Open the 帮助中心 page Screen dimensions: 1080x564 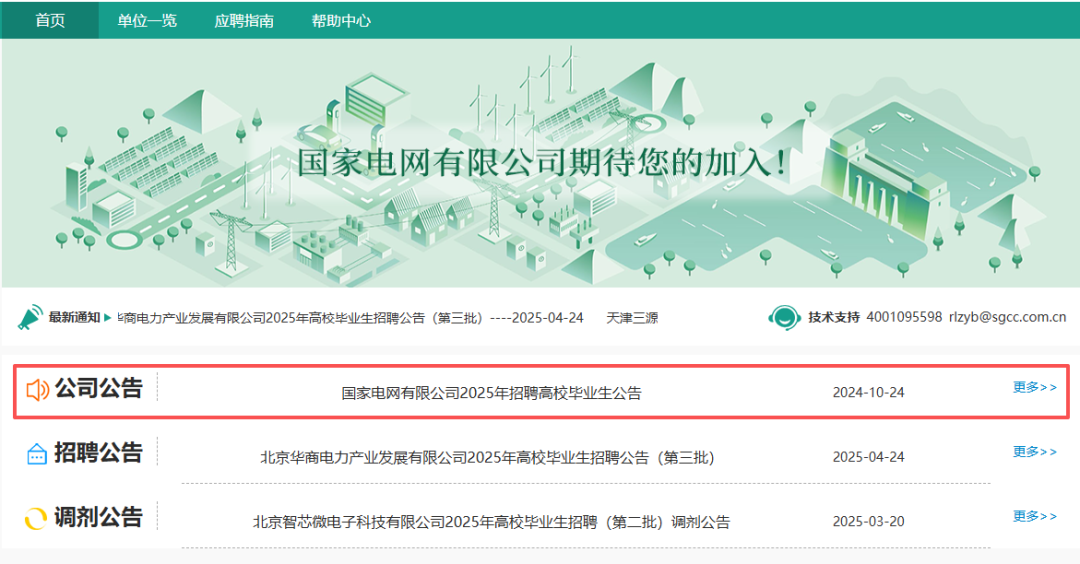click(x=341, y=20)
